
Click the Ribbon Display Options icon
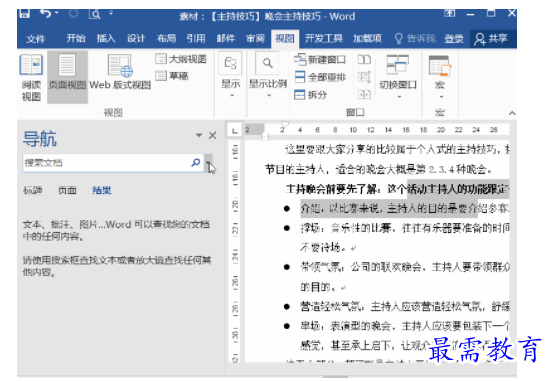pyautogui.click(x=449, y=13)
